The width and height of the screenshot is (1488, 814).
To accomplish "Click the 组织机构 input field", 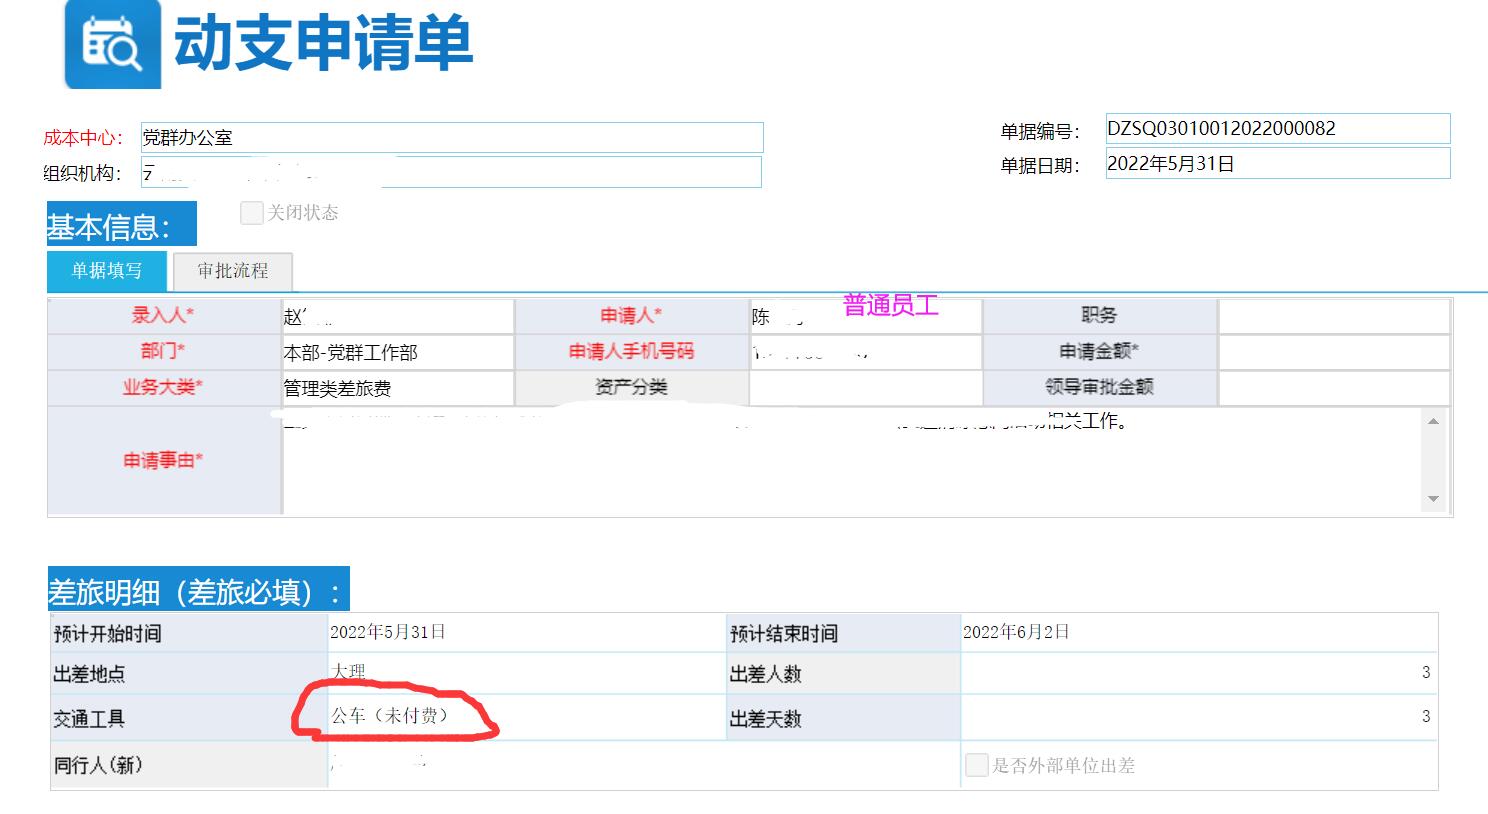I will point(452,173).
